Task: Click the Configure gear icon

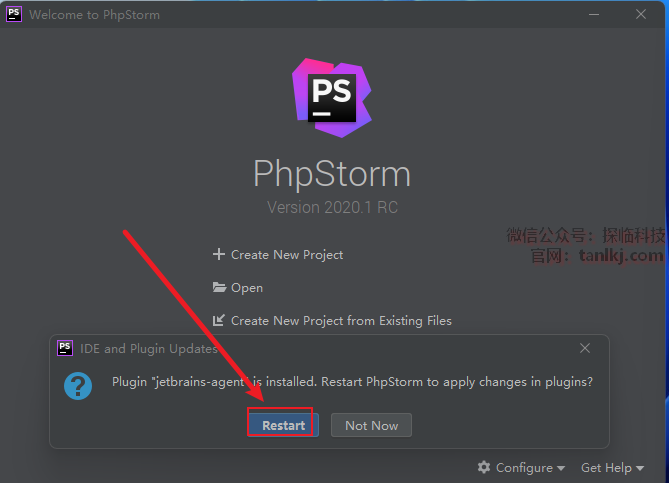Action: pyautogui.click(x=484, y=467)
